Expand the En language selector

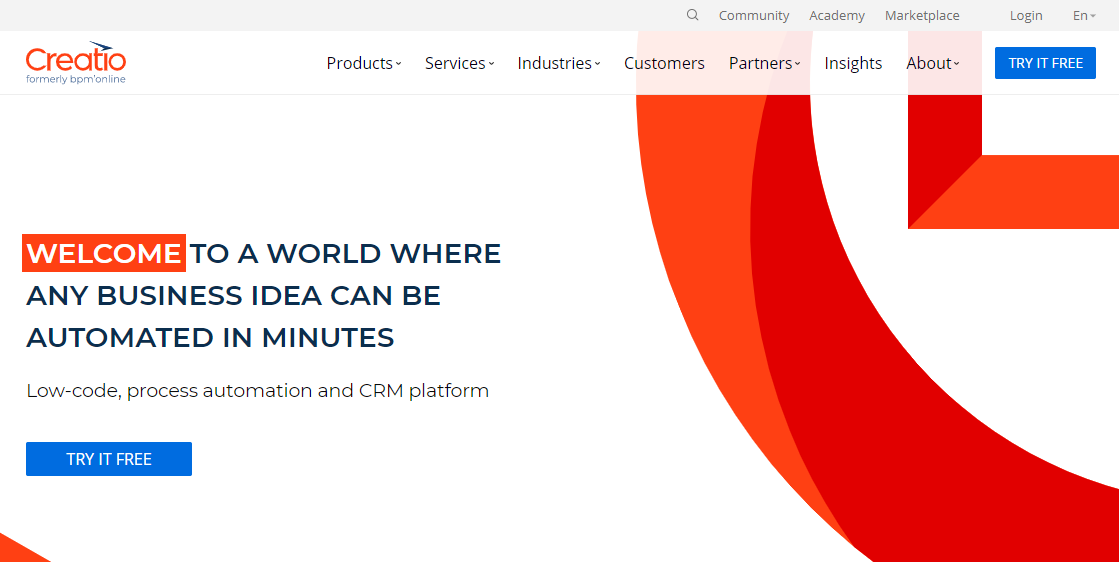(x=1084, y=16)
